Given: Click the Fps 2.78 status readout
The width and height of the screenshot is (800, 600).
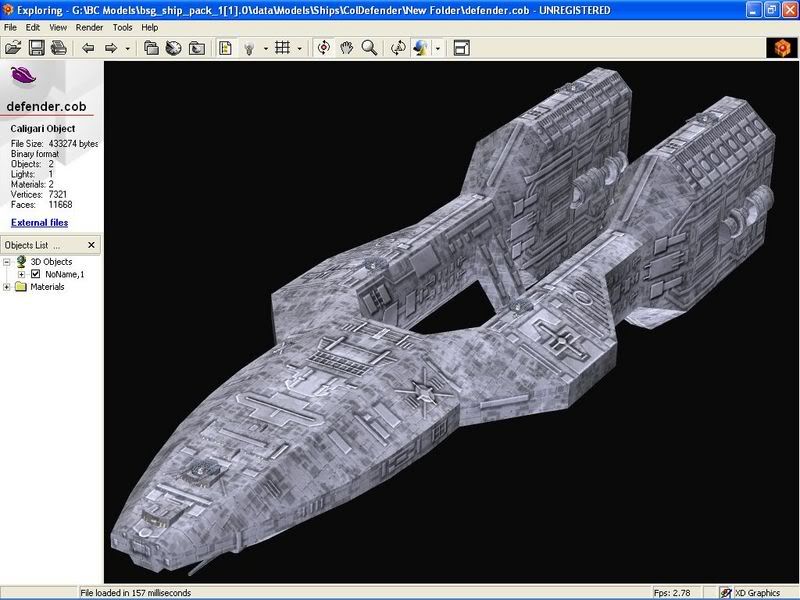Looking at the screenshot, I should coord(672,593).
